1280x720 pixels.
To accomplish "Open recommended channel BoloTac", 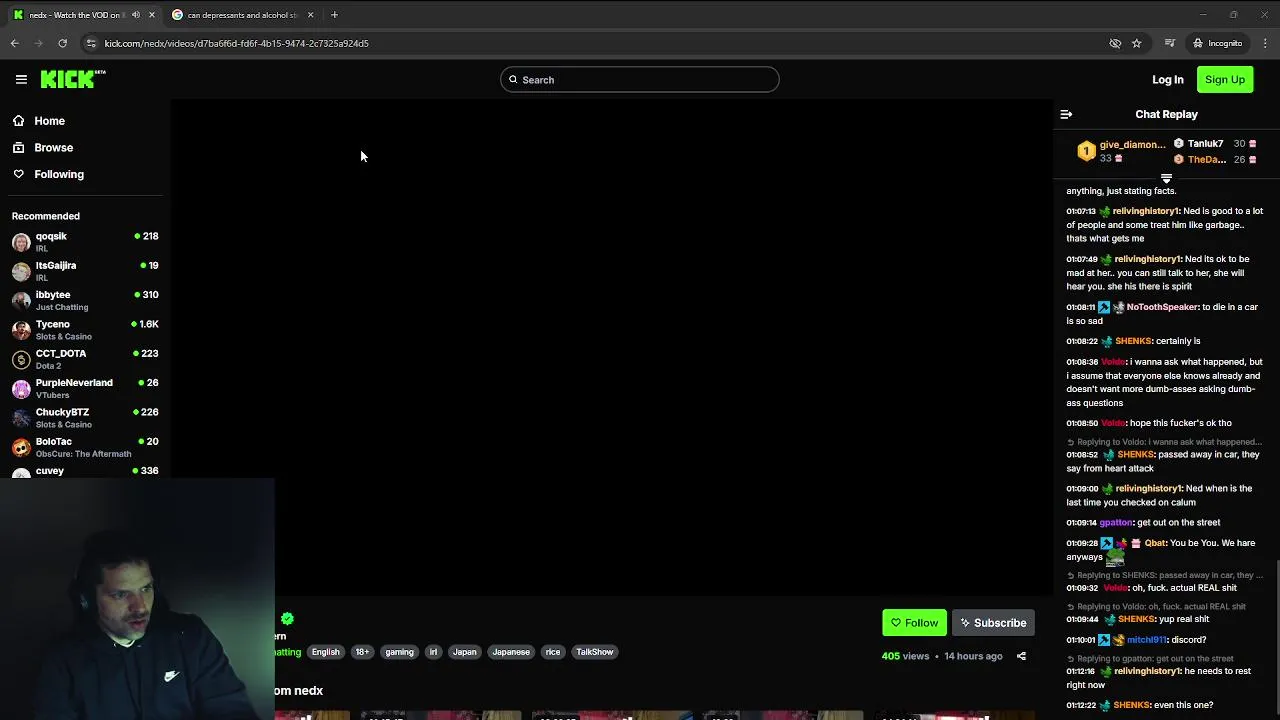I will (x=85, y=447).
